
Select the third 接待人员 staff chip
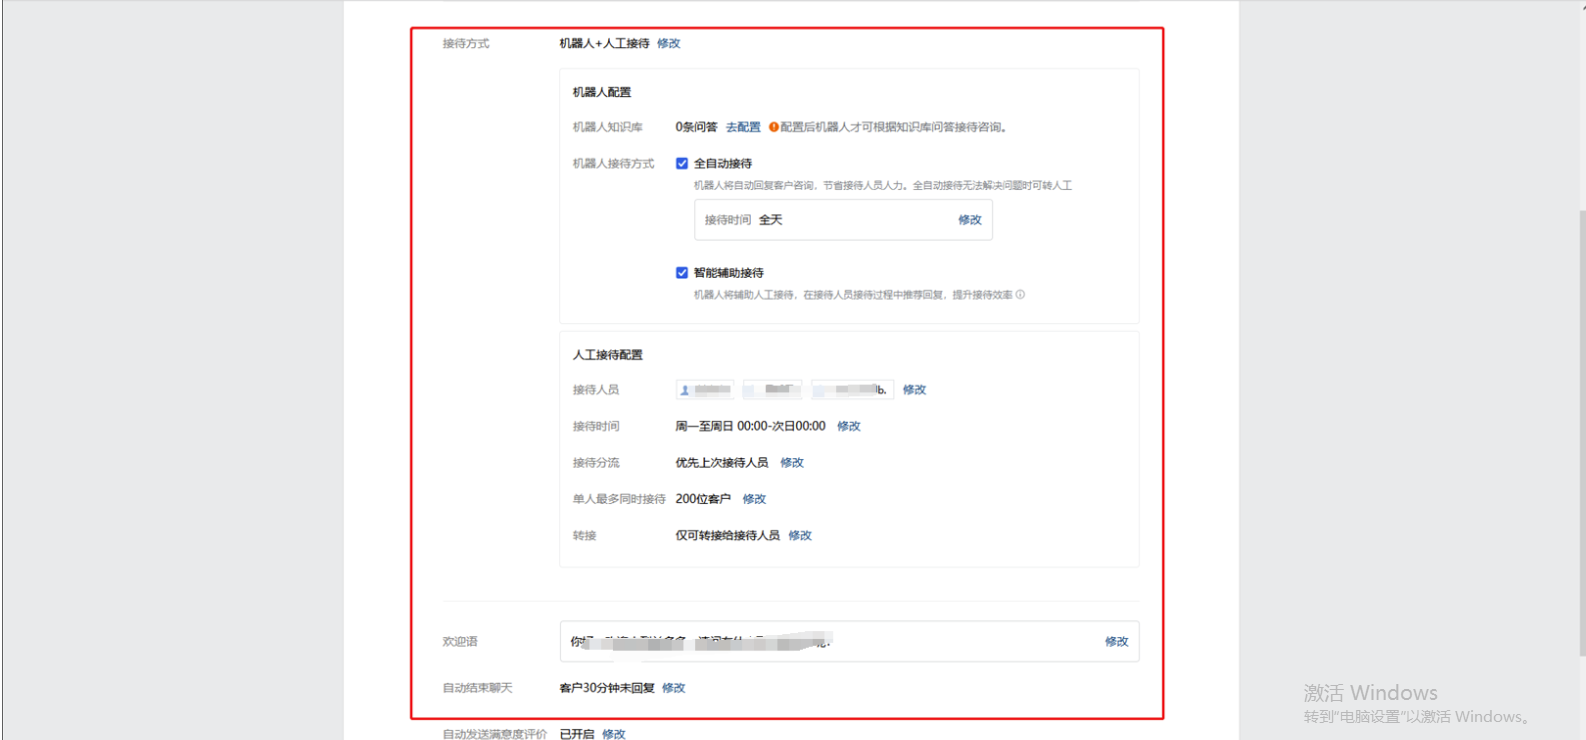(x=851, y=390)
